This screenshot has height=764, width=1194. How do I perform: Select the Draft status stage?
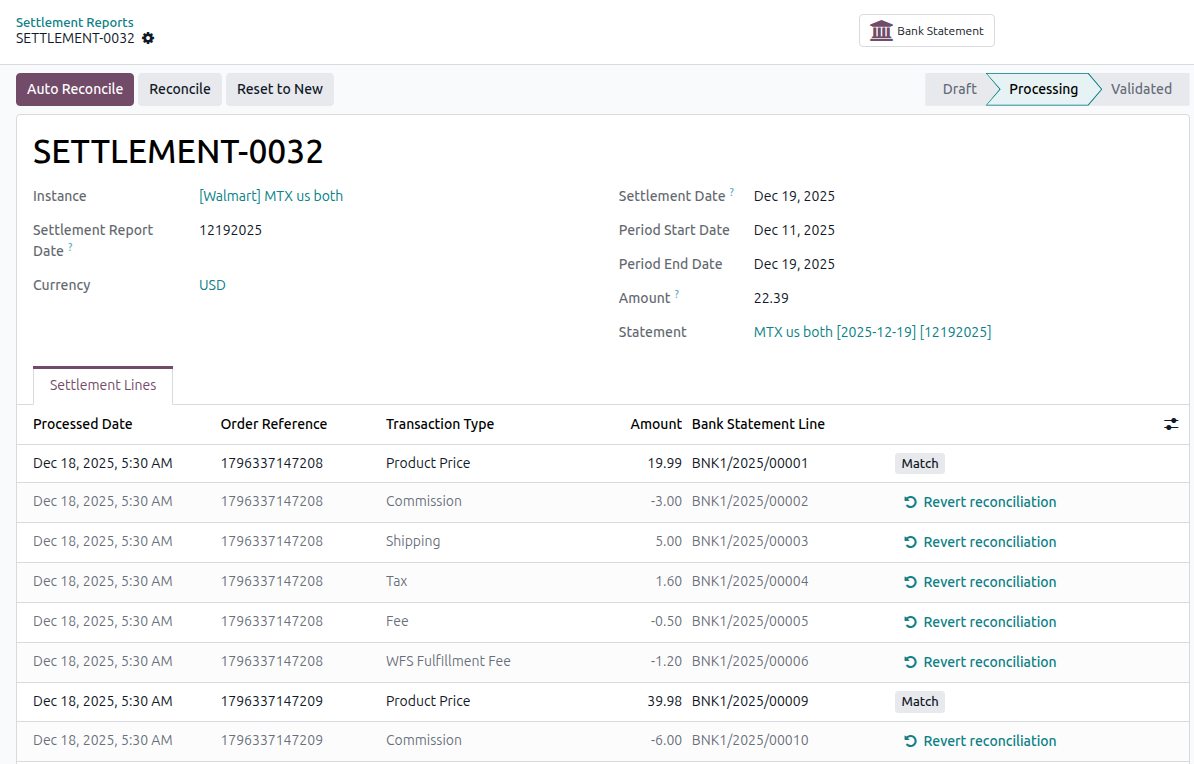pyautogui.click(x=959, y=89)
